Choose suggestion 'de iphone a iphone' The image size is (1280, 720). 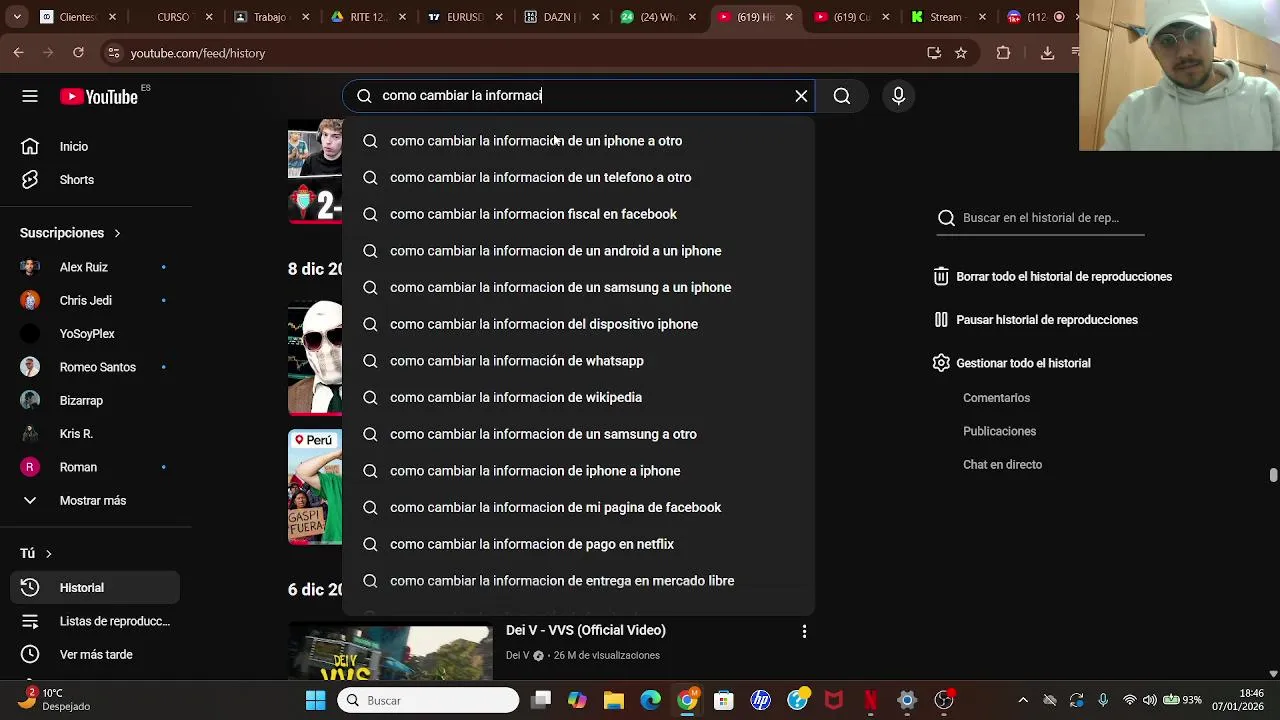pos(579,471)
